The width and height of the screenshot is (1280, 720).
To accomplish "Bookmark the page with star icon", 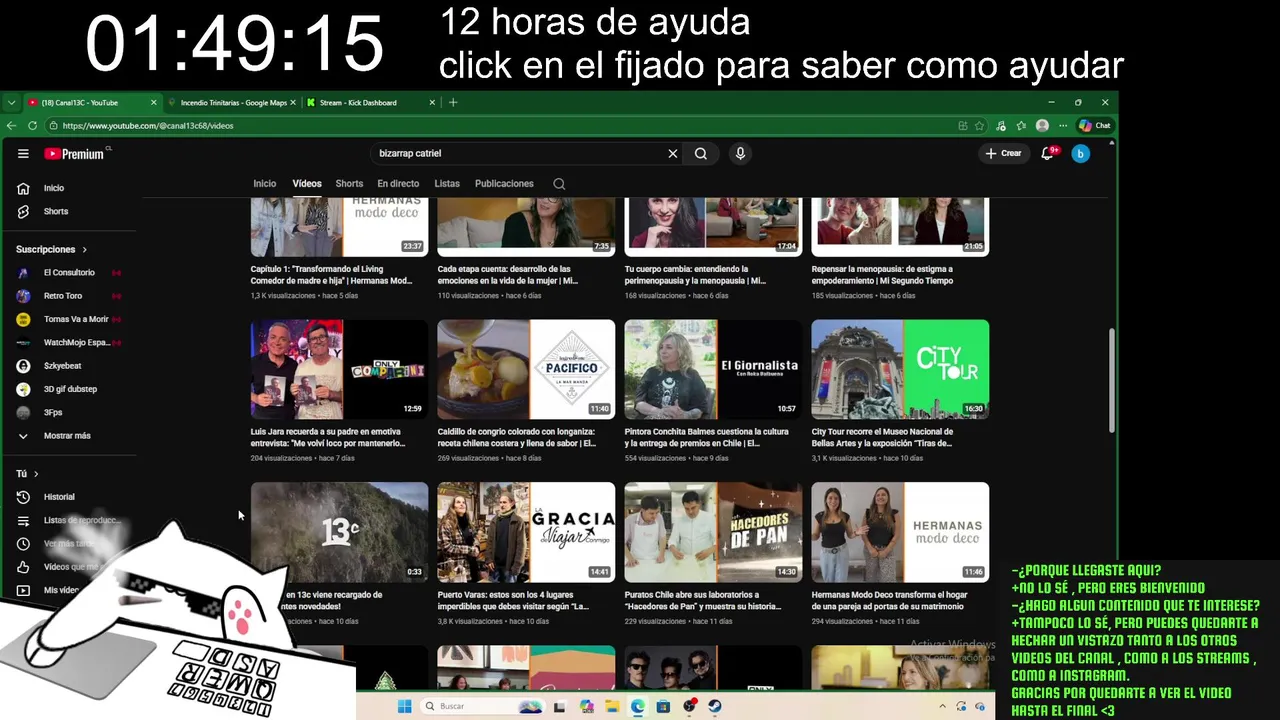I will pos(980,126).
